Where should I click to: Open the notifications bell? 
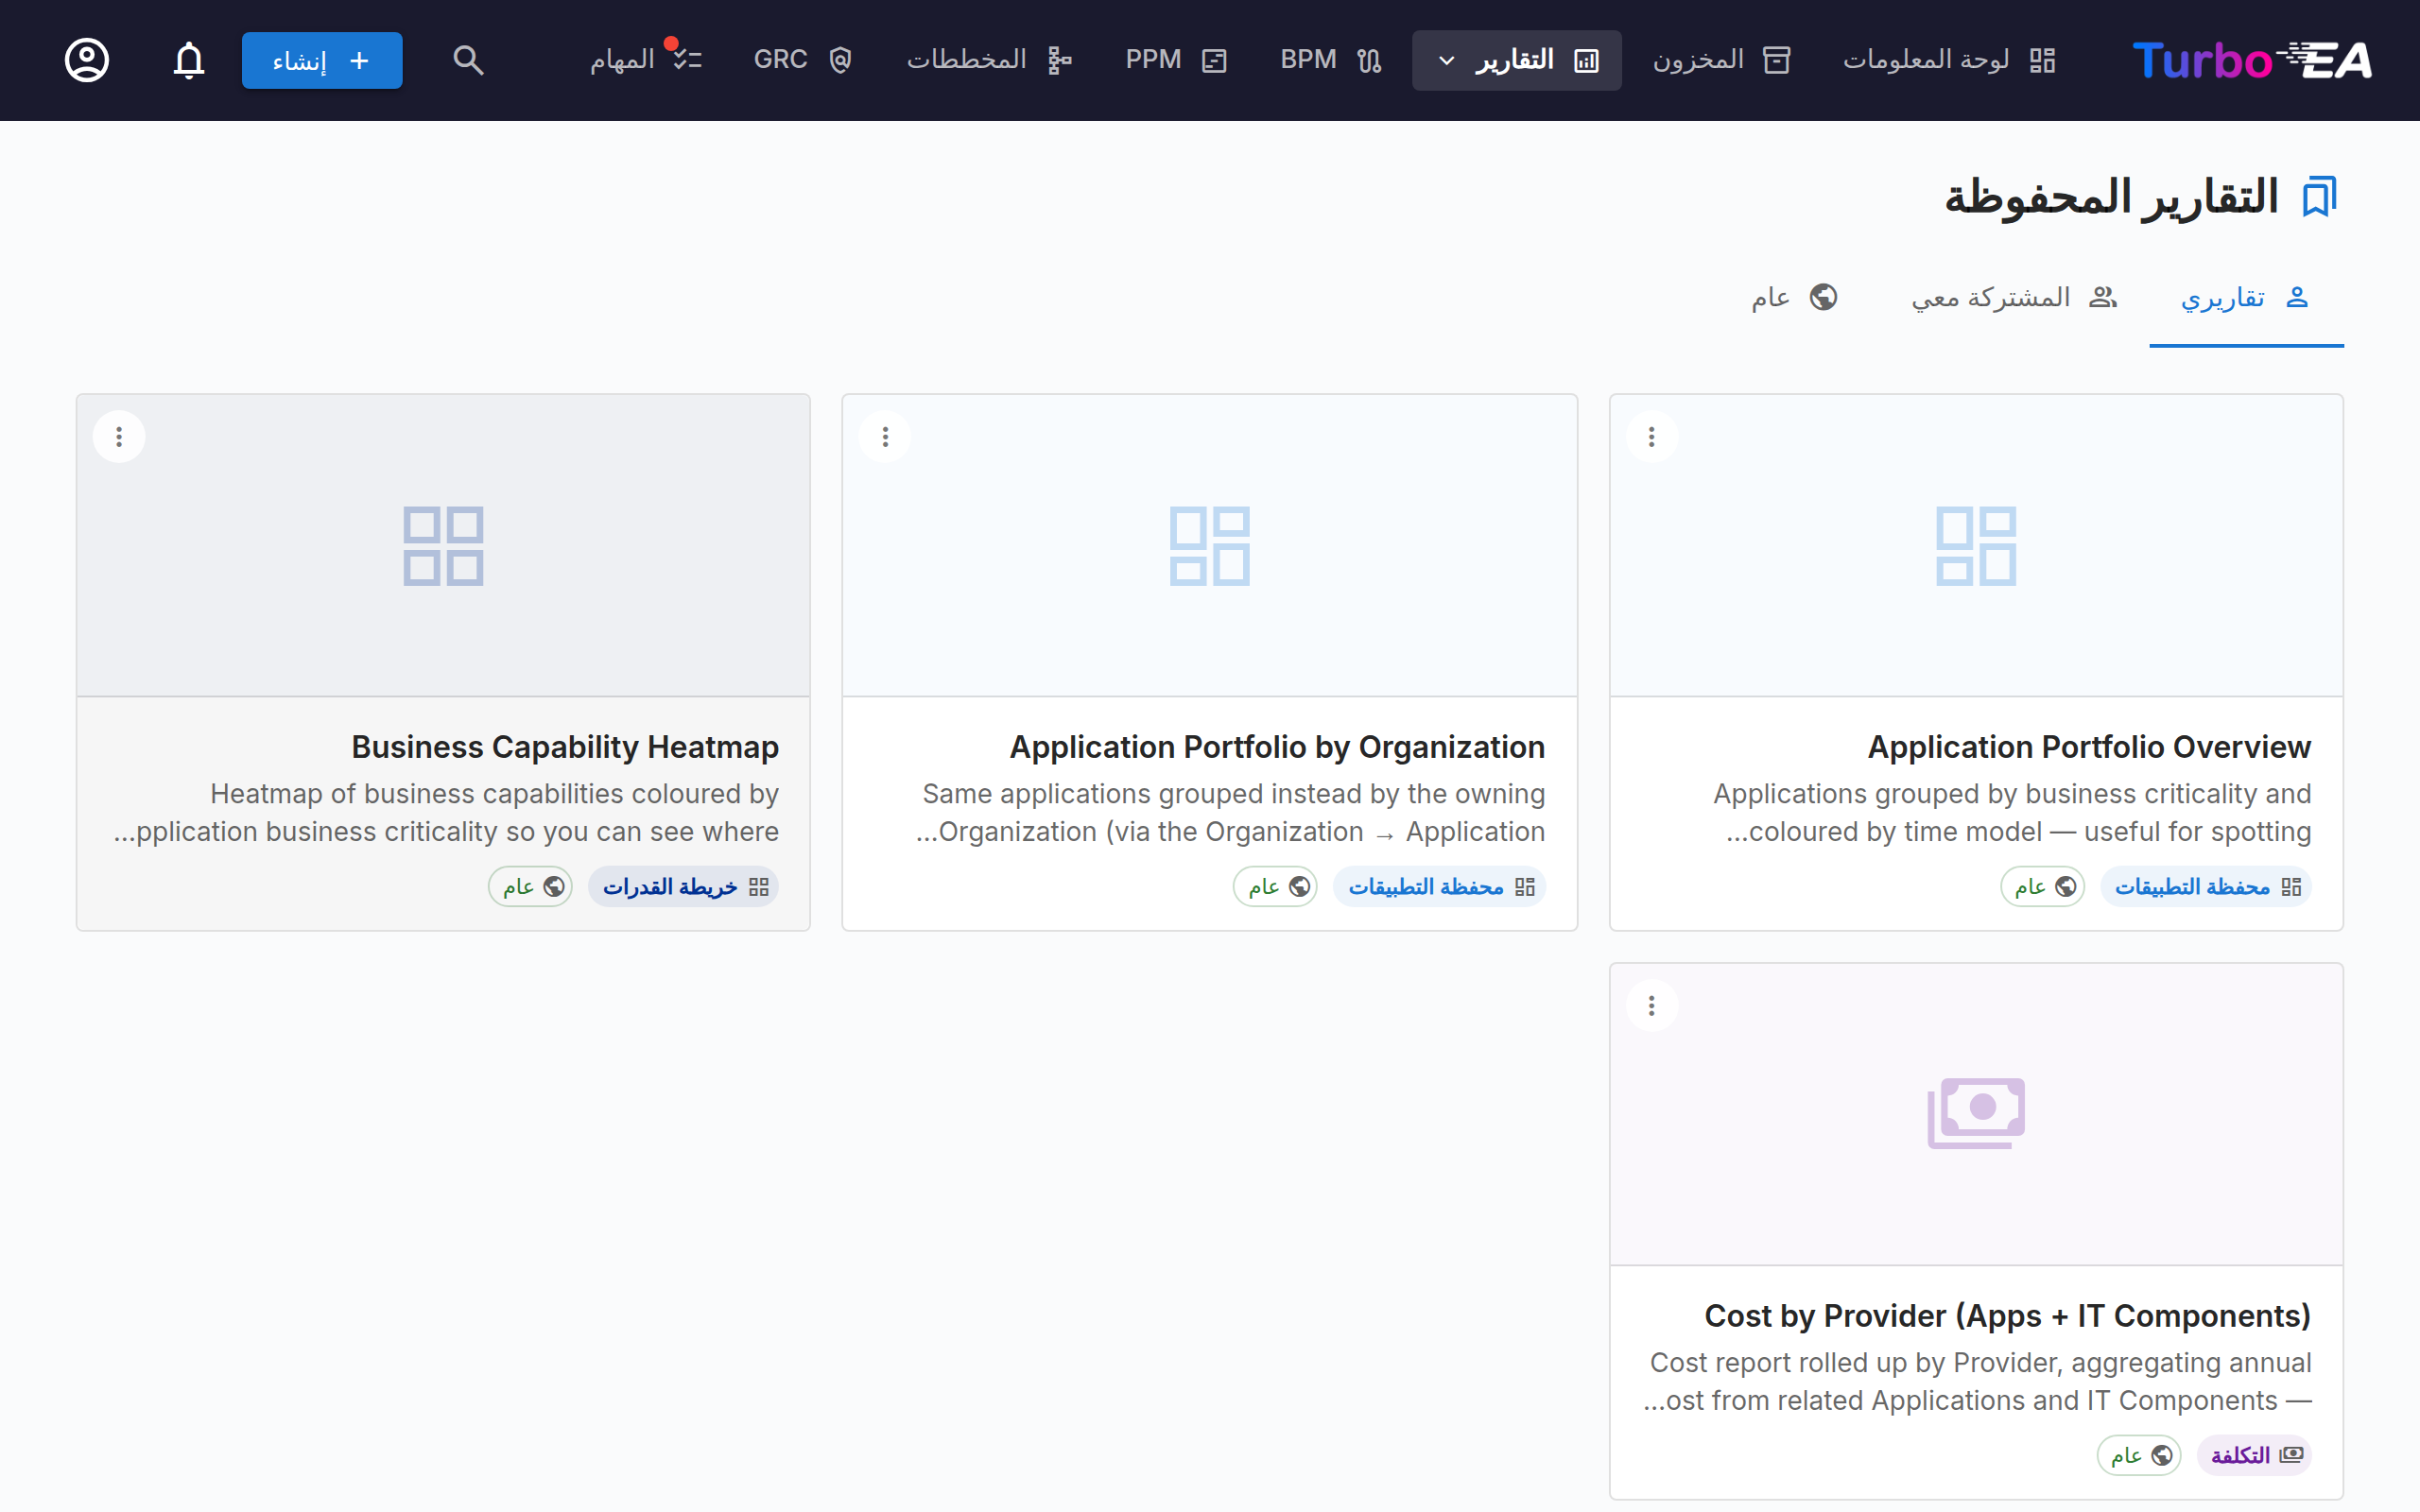coord(188,60)
